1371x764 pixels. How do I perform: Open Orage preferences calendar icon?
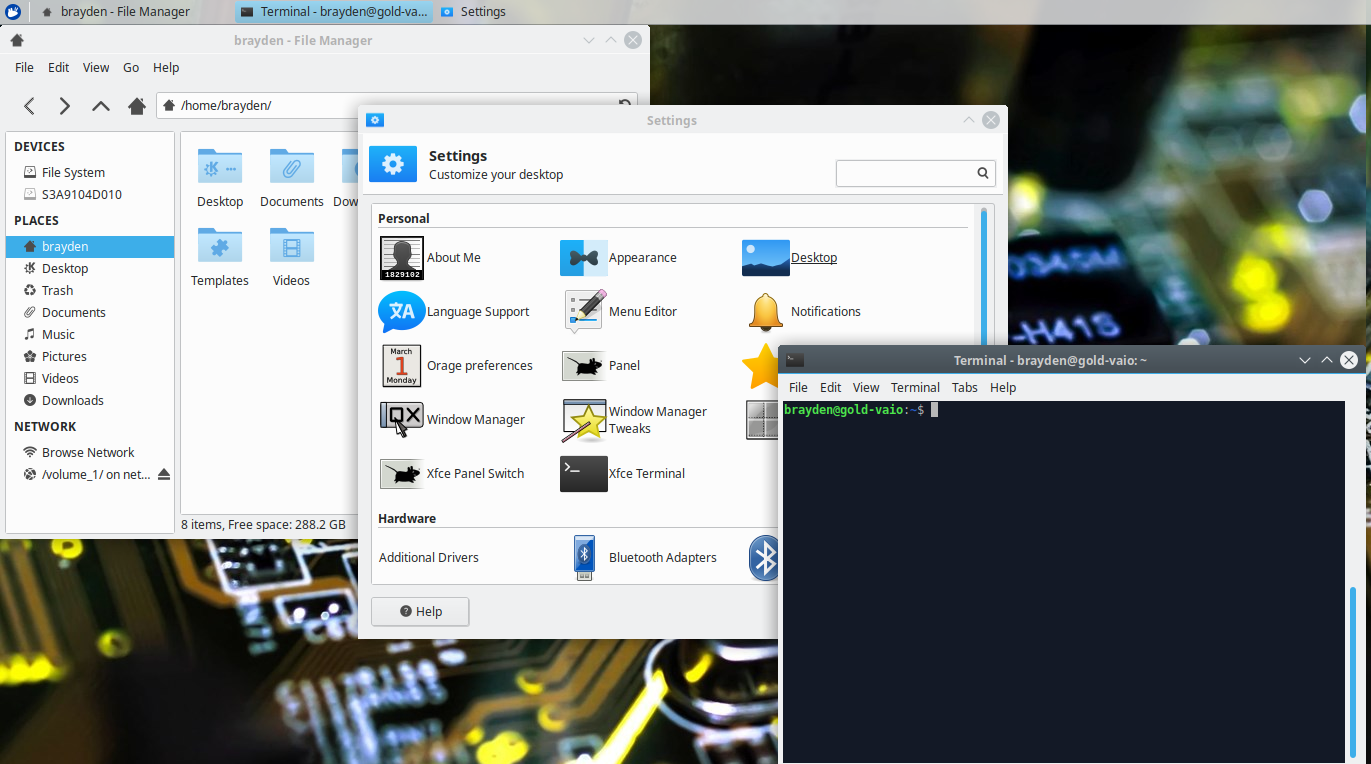(x=402, y=366)
